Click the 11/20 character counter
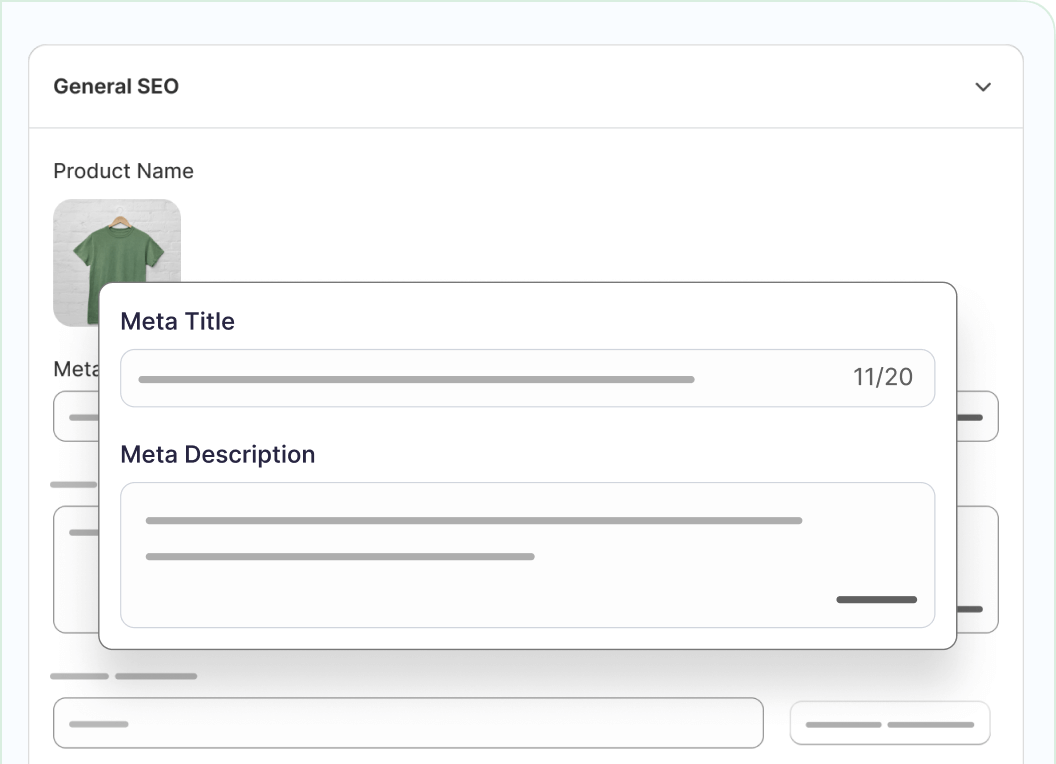 882,377
